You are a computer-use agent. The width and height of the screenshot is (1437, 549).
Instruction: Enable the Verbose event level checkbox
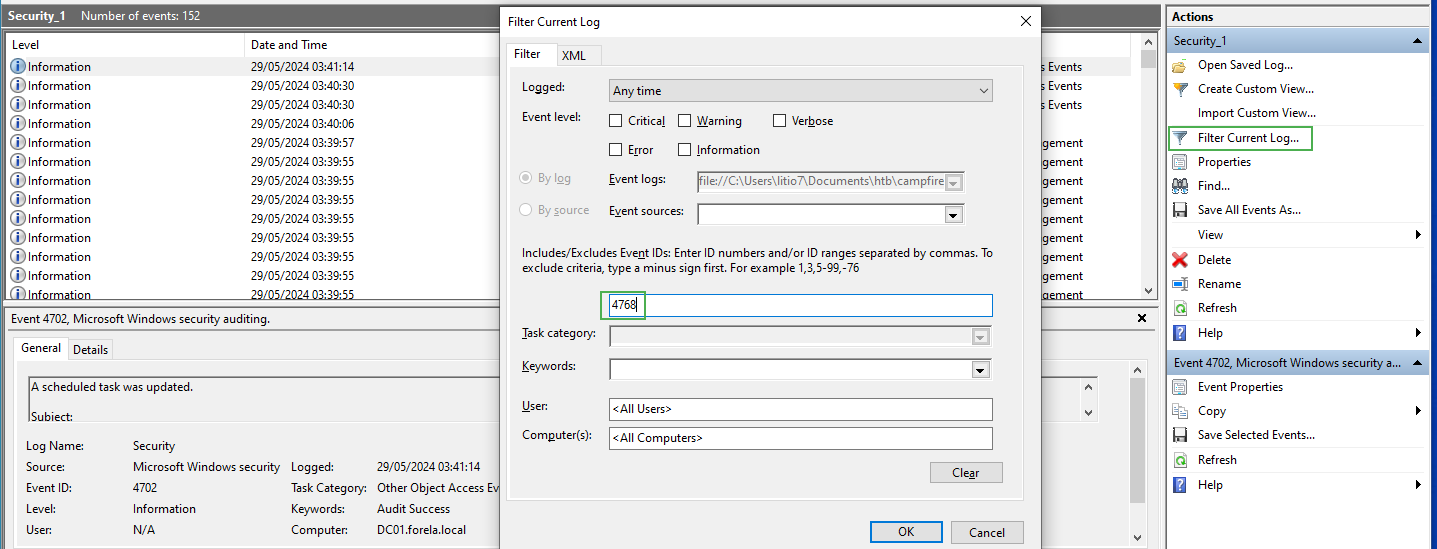point(779,121)
